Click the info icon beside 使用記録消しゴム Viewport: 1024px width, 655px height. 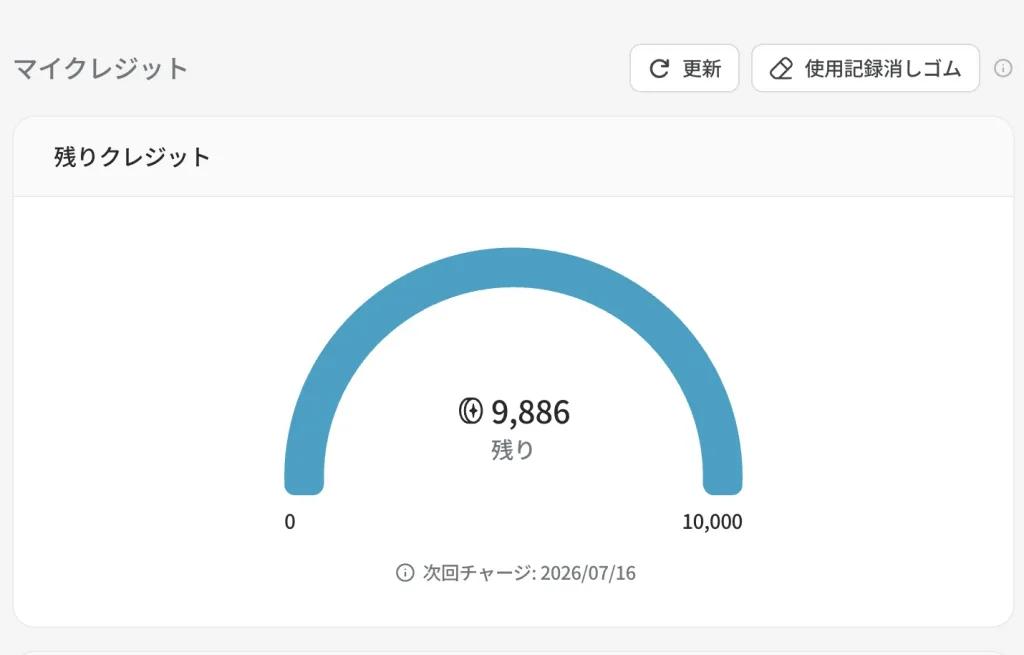[1003, 68]
